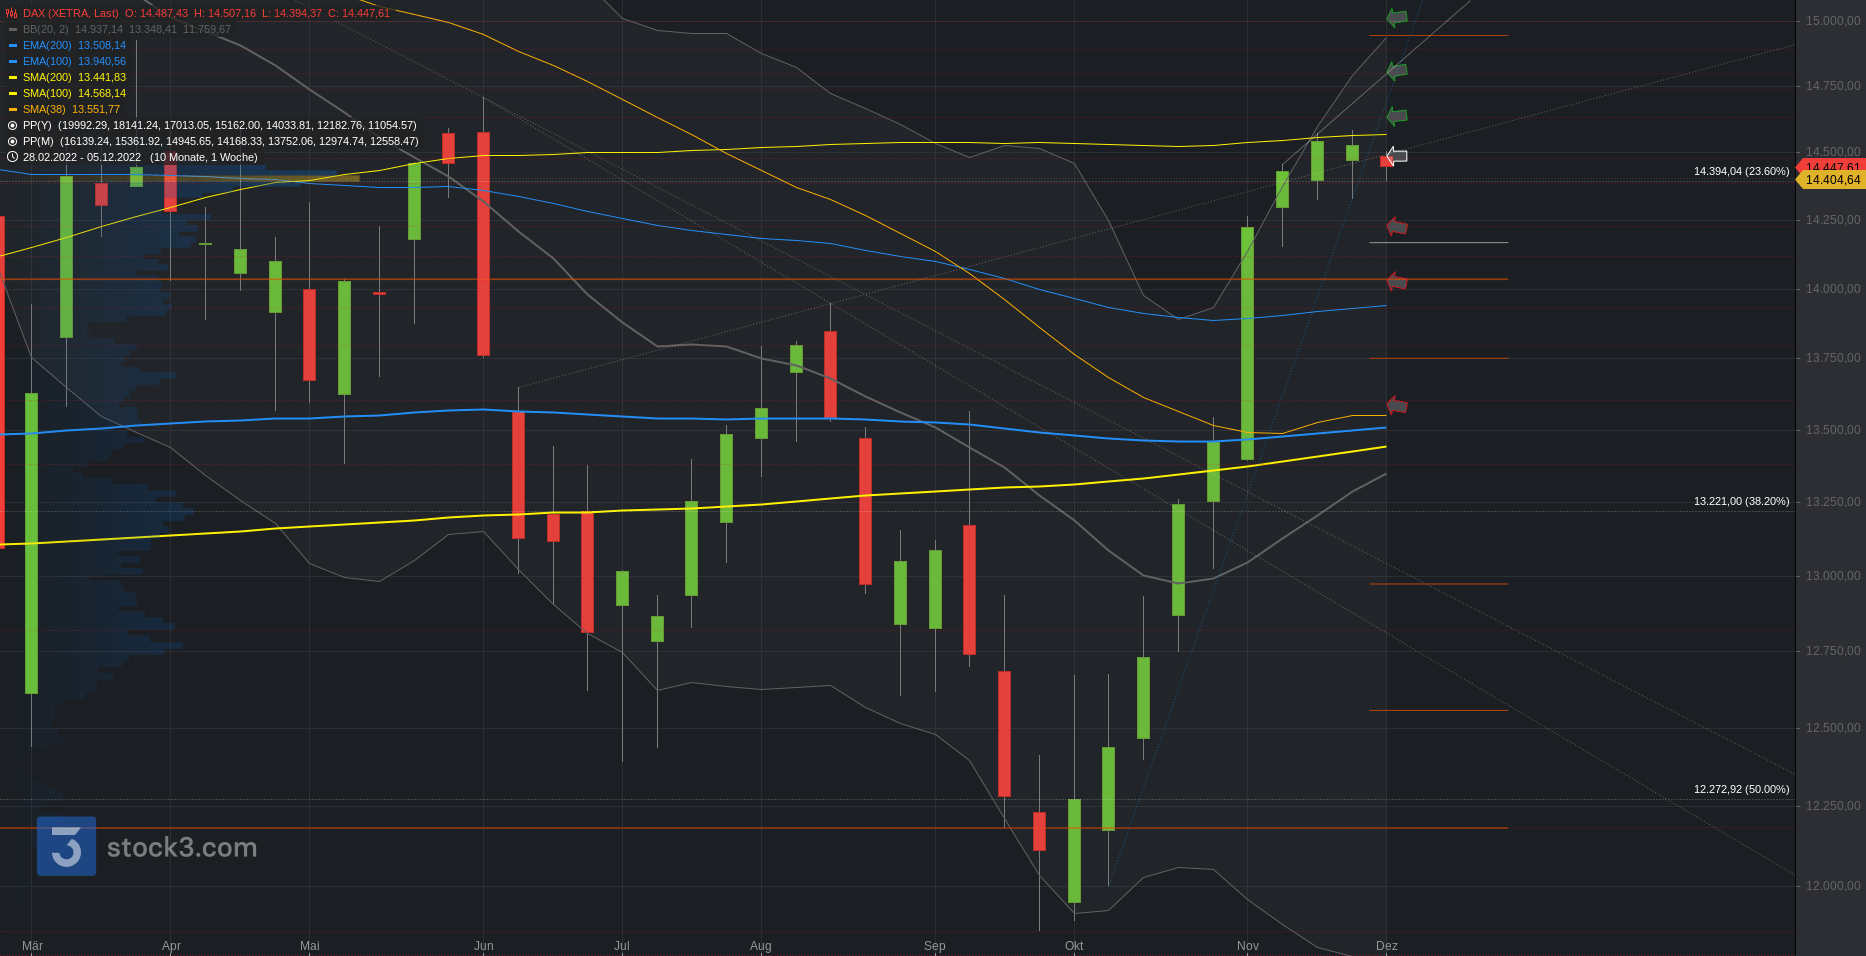Screen dimensions: 1866x956
Task: Click the circle icon beside PP(M)
Action: pos(12,141)
